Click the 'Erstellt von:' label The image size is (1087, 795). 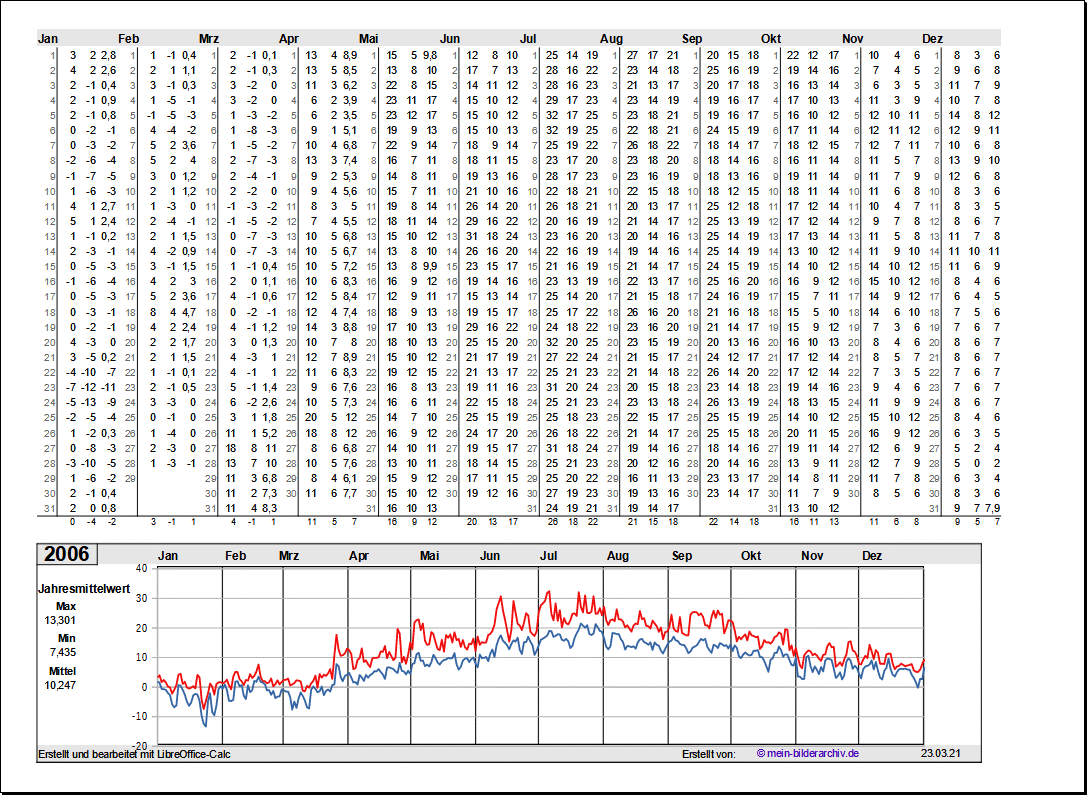[708, 754]
